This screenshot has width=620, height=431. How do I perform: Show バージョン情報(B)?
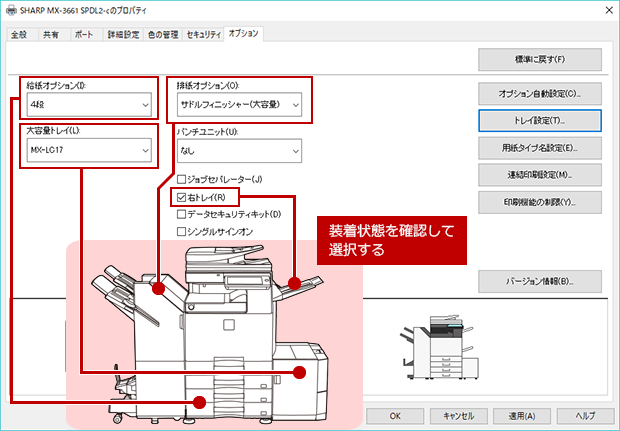pyautogui.click(x=540, y=281)
